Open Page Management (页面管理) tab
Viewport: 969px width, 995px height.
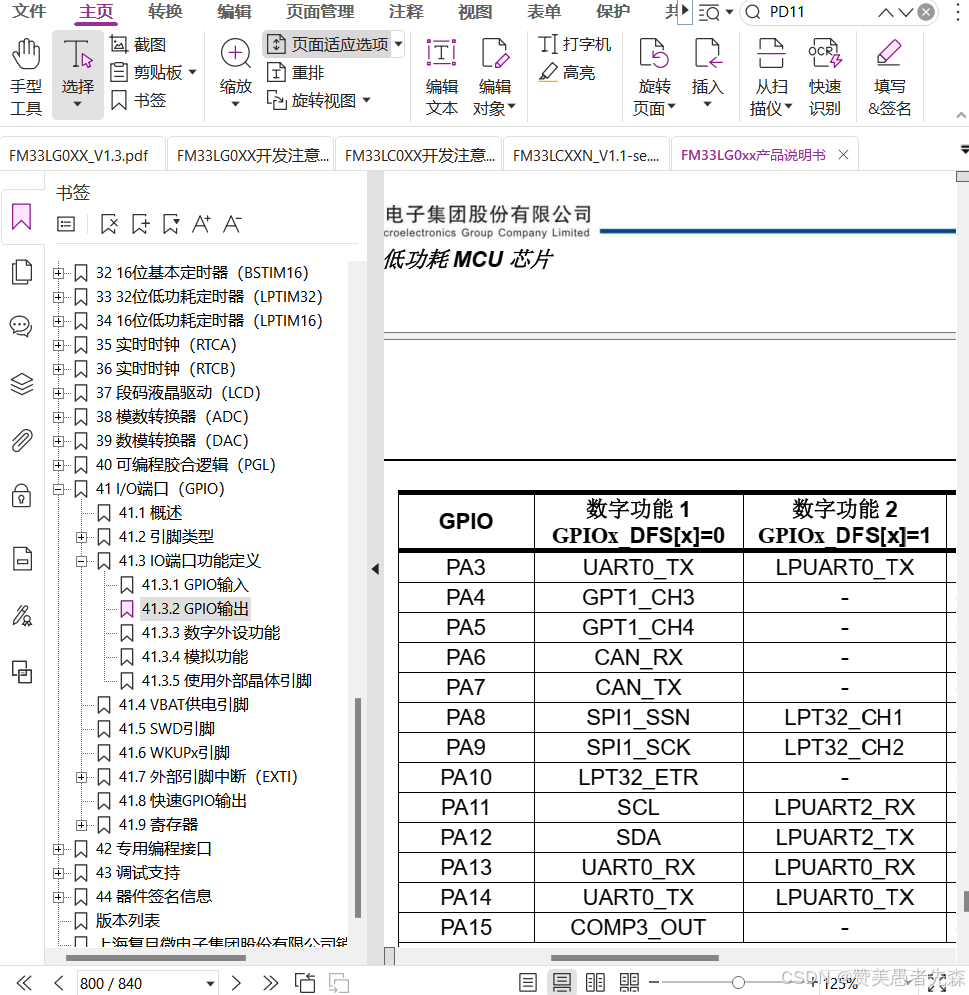320,11
